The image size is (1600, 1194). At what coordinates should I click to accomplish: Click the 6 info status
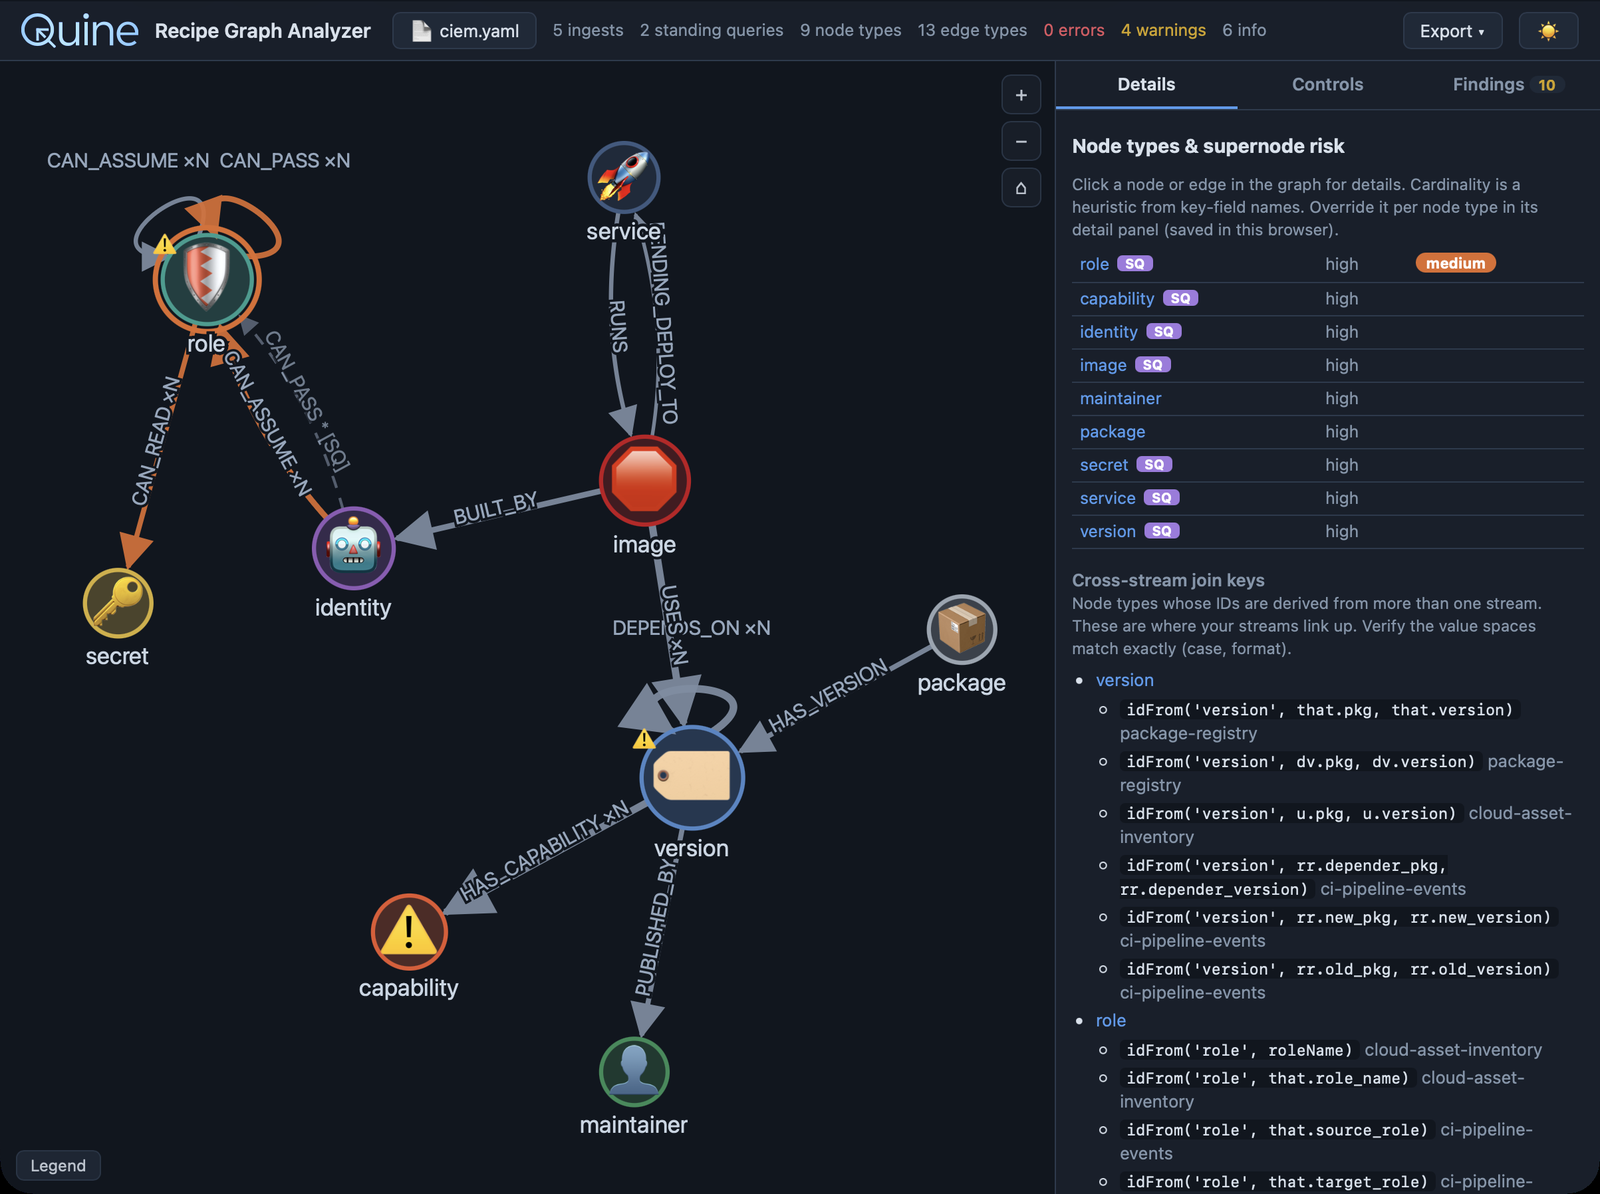pos(1244,31)
